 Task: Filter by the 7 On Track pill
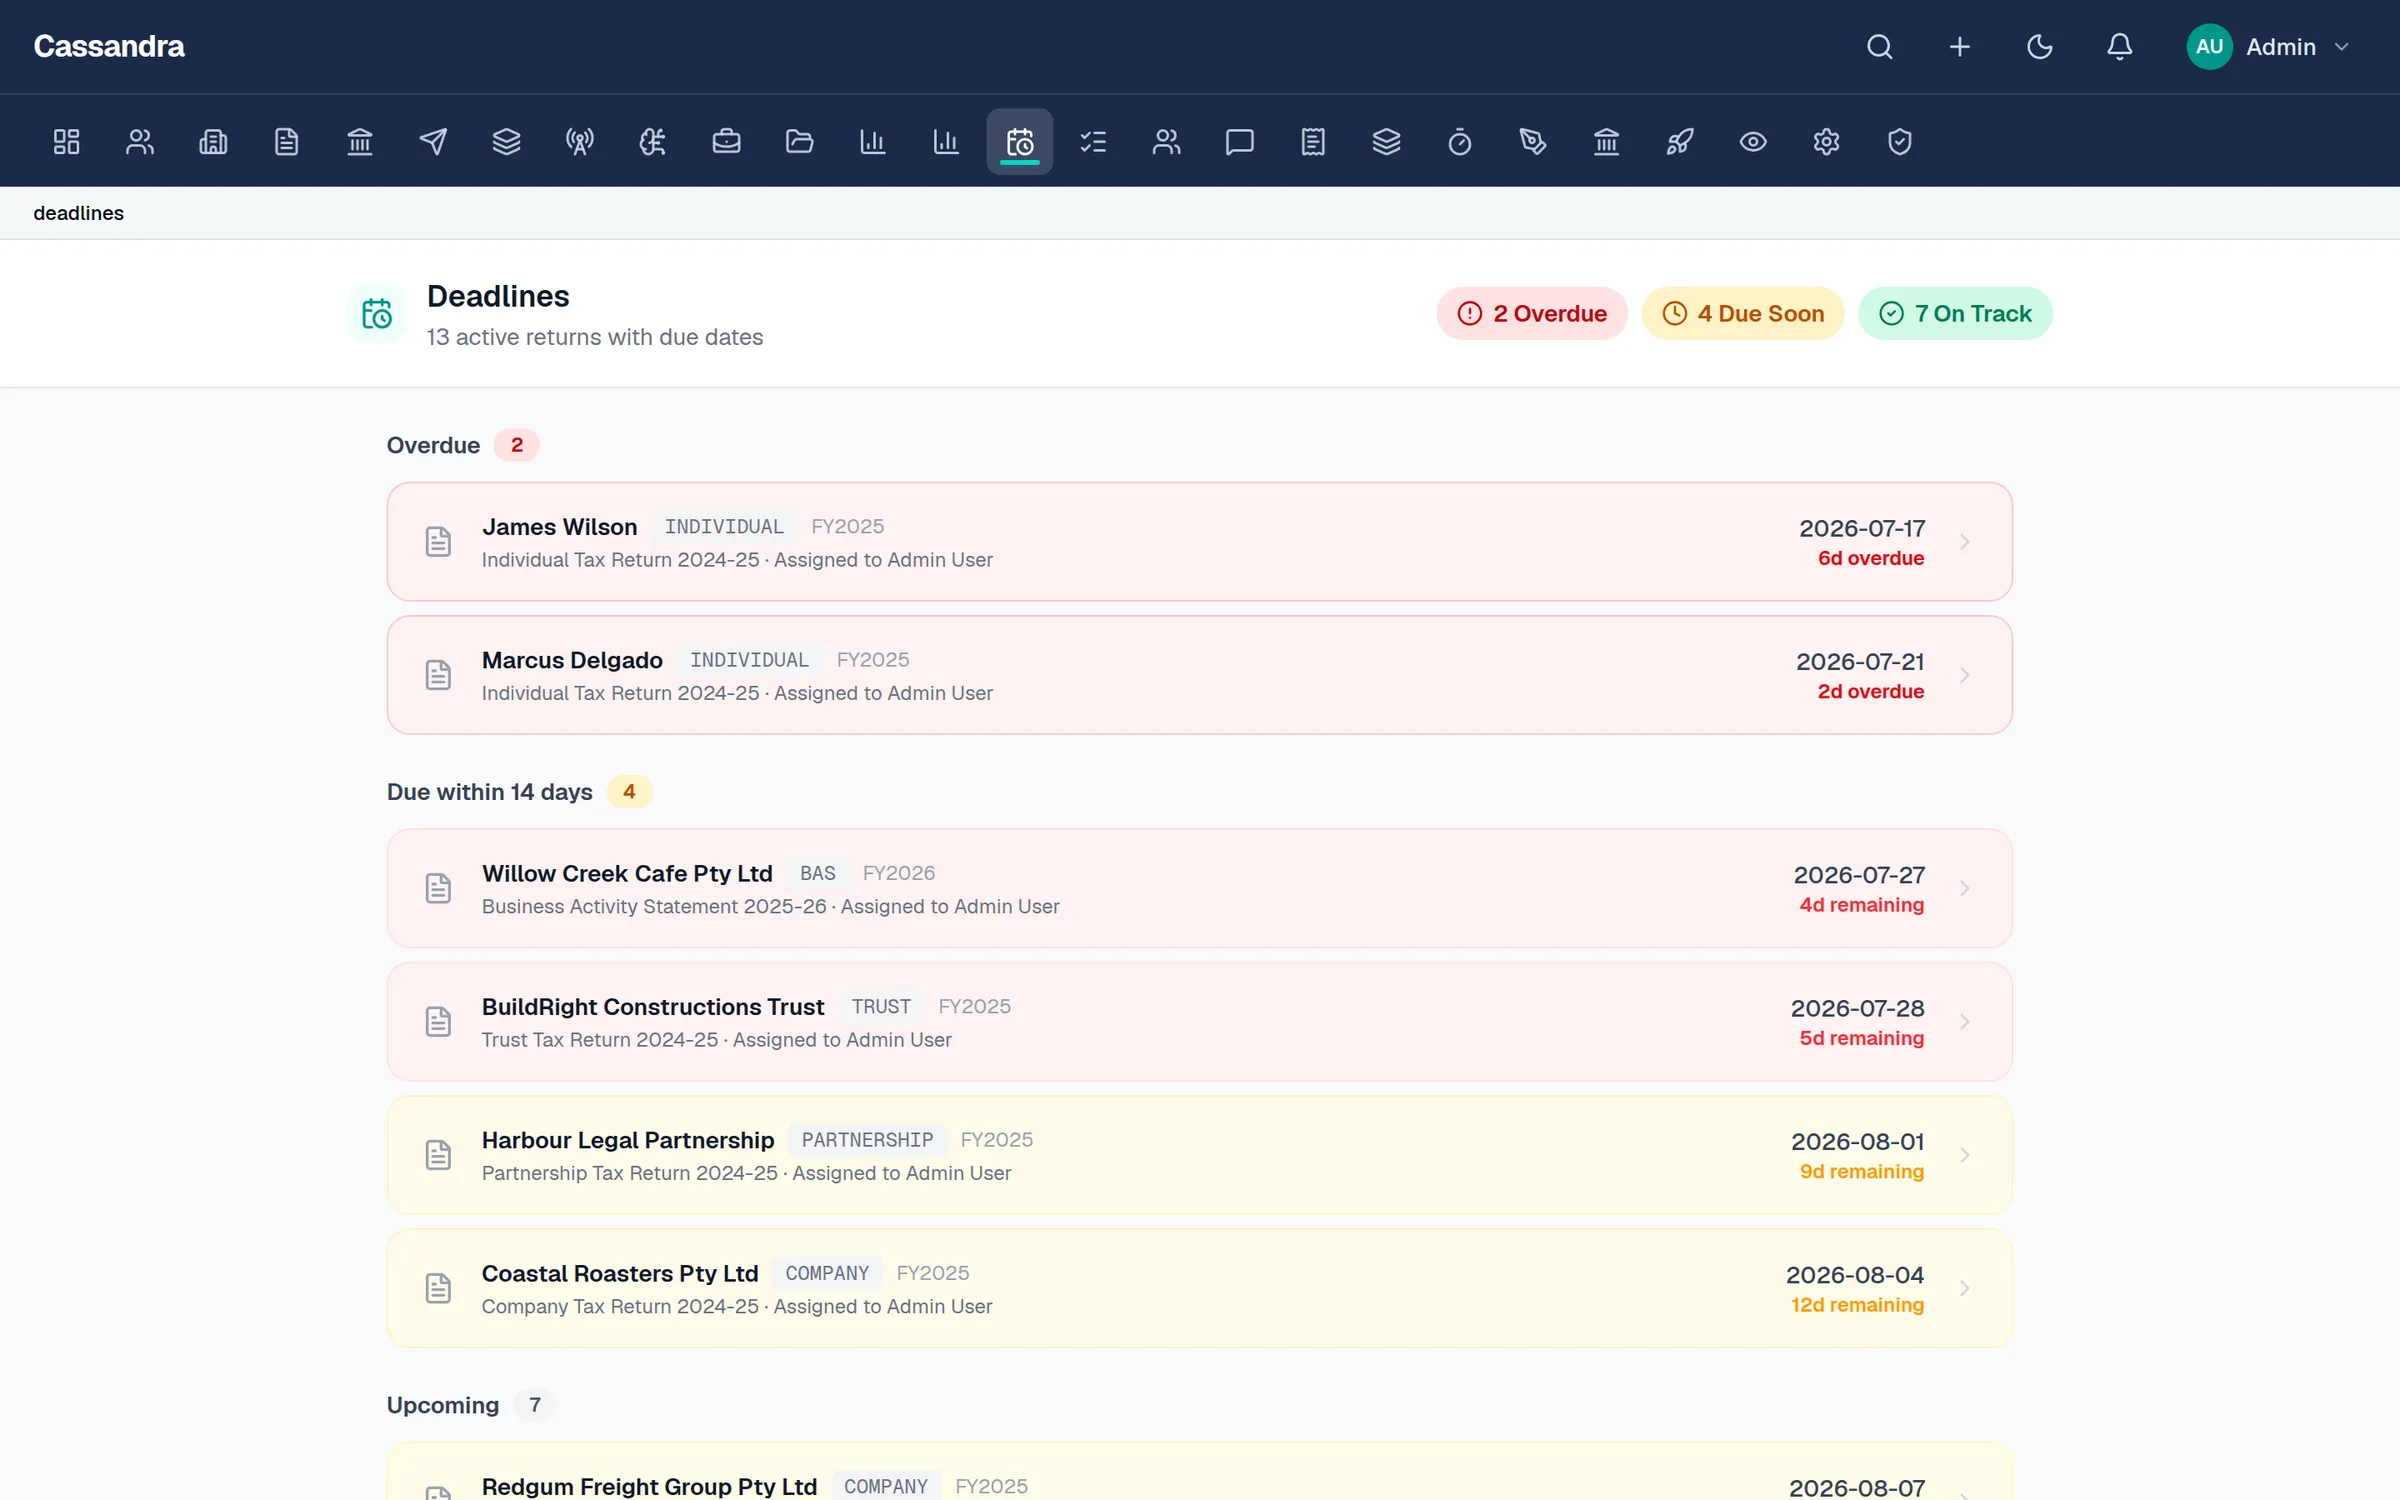(x=1955, y=313)
